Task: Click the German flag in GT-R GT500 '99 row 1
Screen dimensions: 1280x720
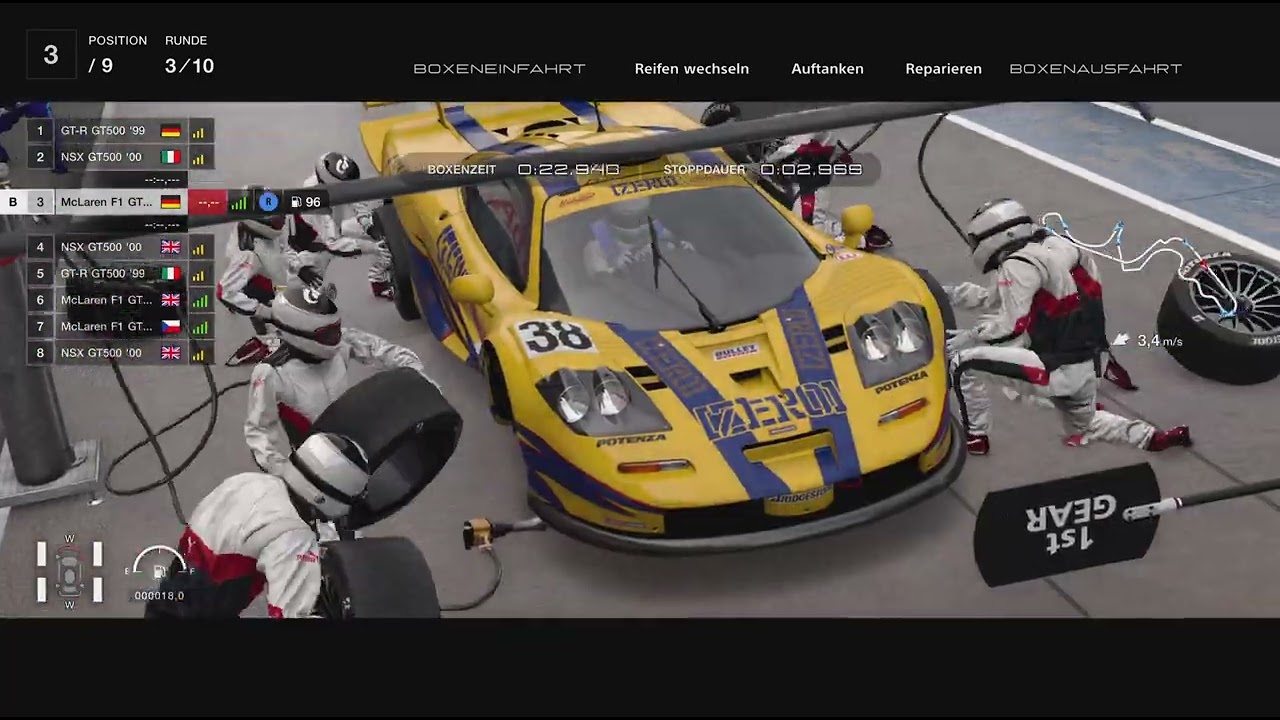Action: tap(170, 131)
